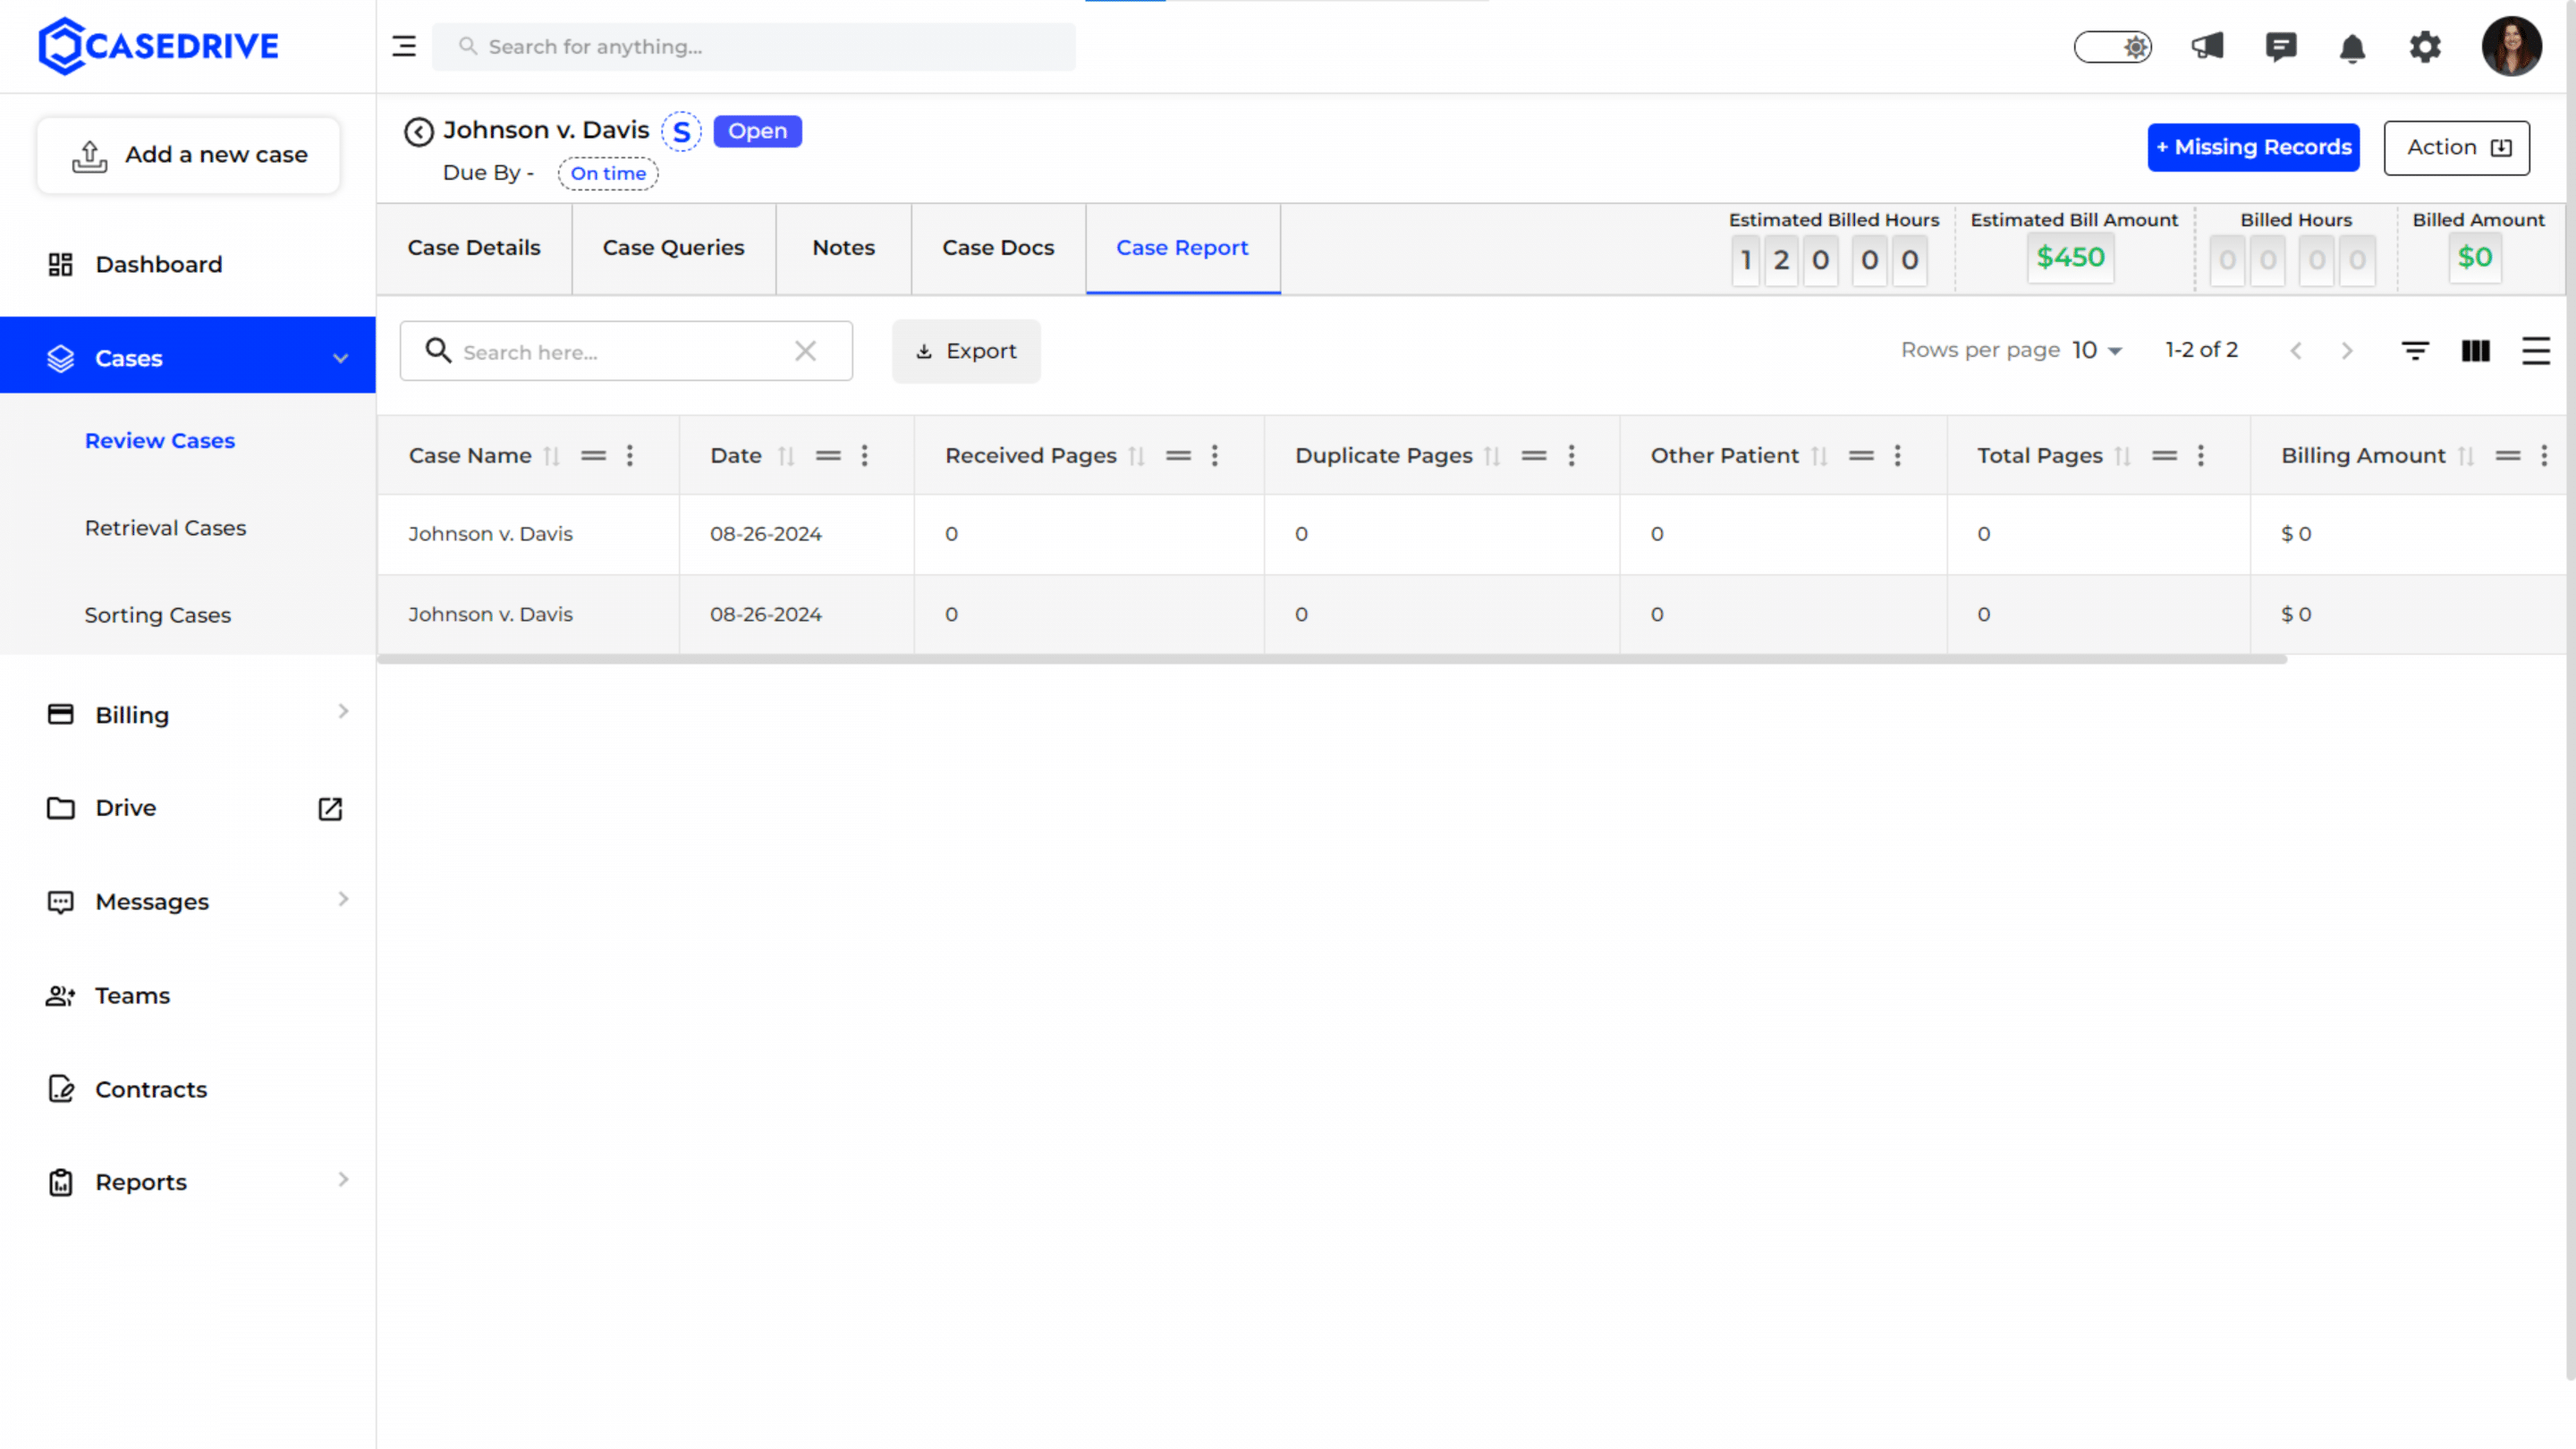The height and width of the screenshot is (1449, 2576).
Task: Click the On time due badge
Action: click(x=608, y=173)
